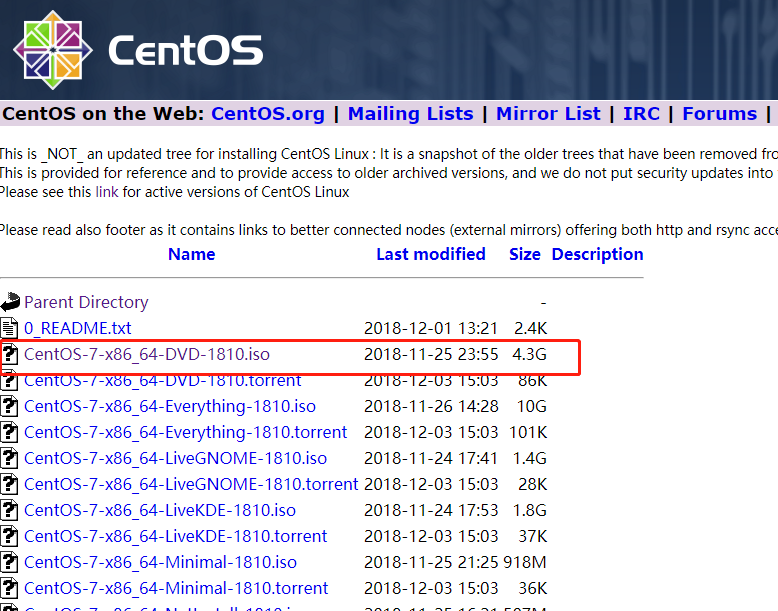Click the file icon beside LiveGNOME-1810.iso

[x=9, y=458]
